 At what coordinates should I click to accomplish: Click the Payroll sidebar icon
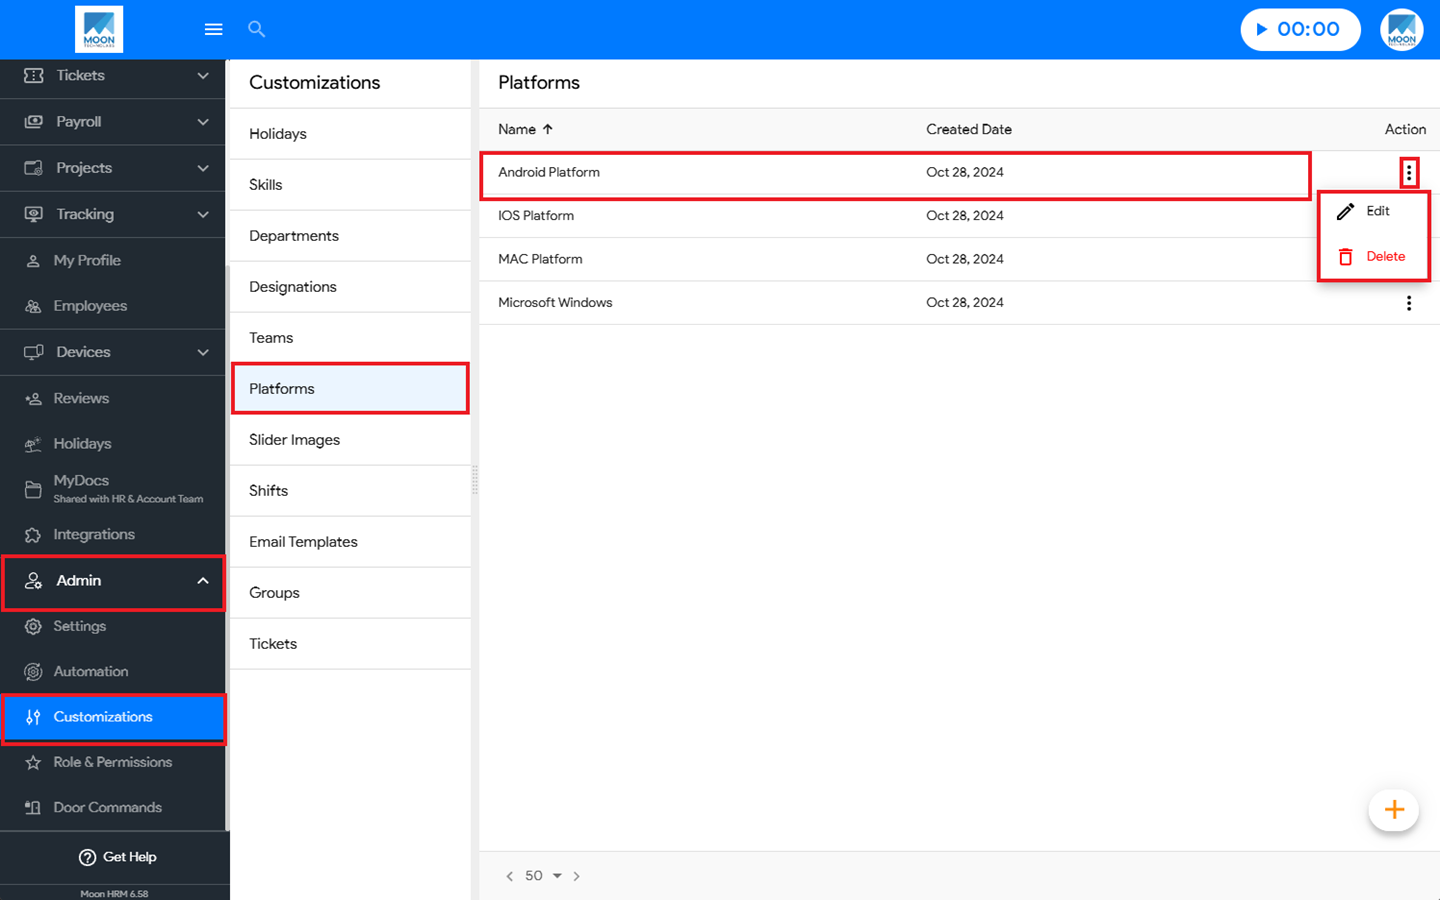coord(34,122)
